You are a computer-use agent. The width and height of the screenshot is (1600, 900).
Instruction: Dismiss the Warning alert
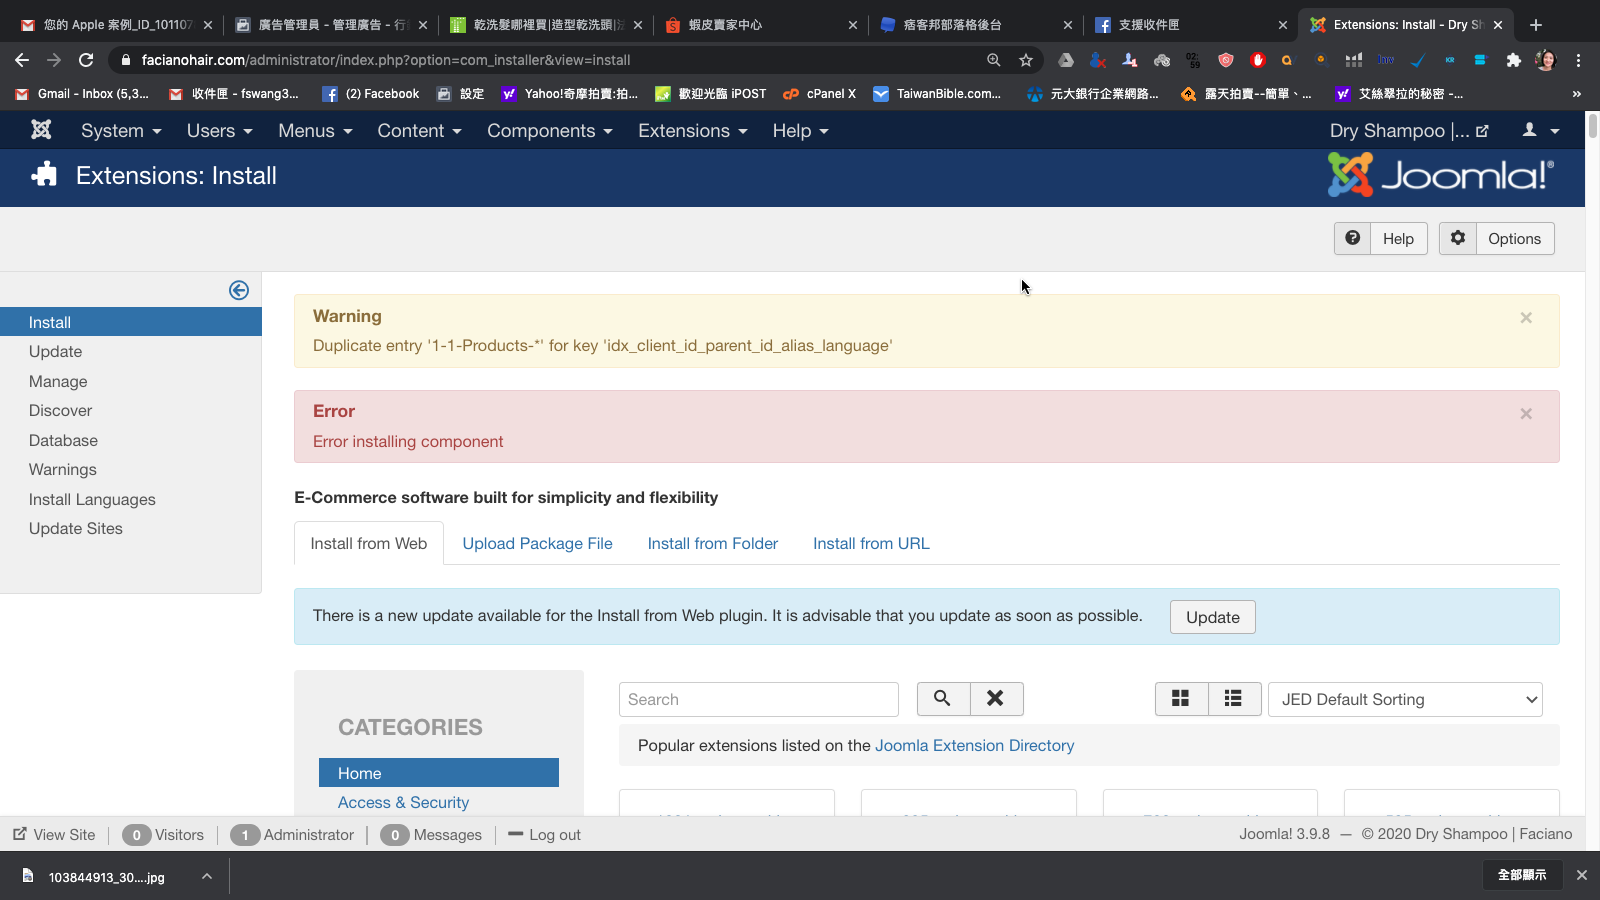pos(1526,318)
